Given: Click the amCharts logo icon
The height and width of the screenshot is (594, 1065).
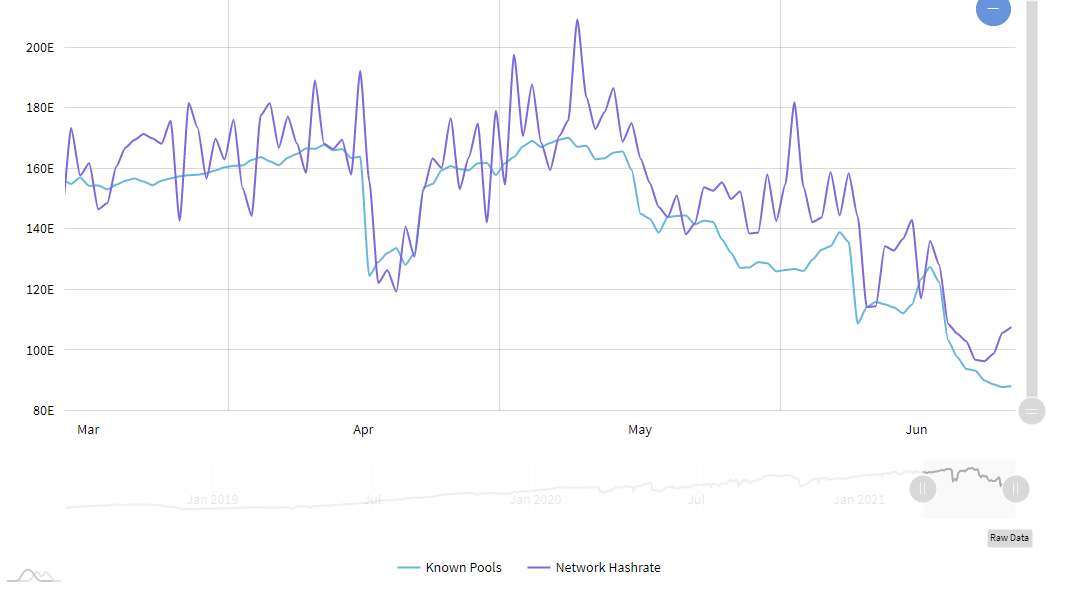Looking at the screenshot, I should [34, 575].
